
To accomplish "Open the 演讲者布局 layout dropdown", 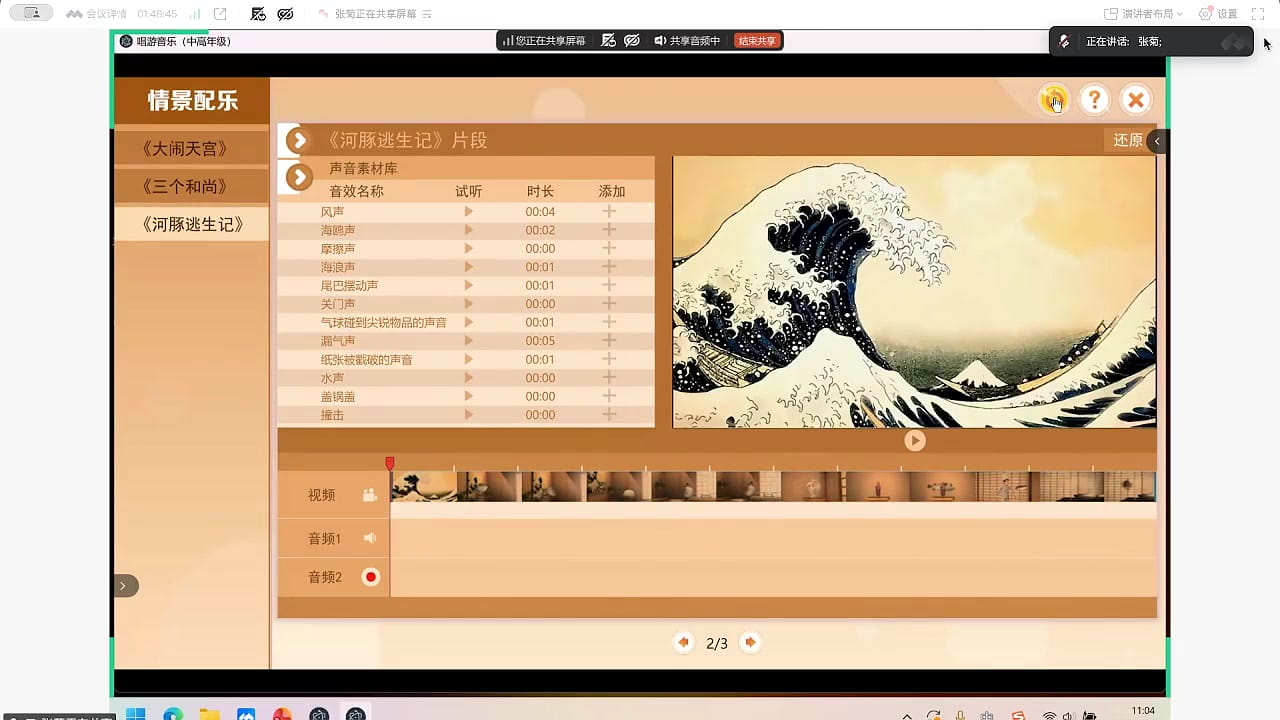I will pos(1143,14).
